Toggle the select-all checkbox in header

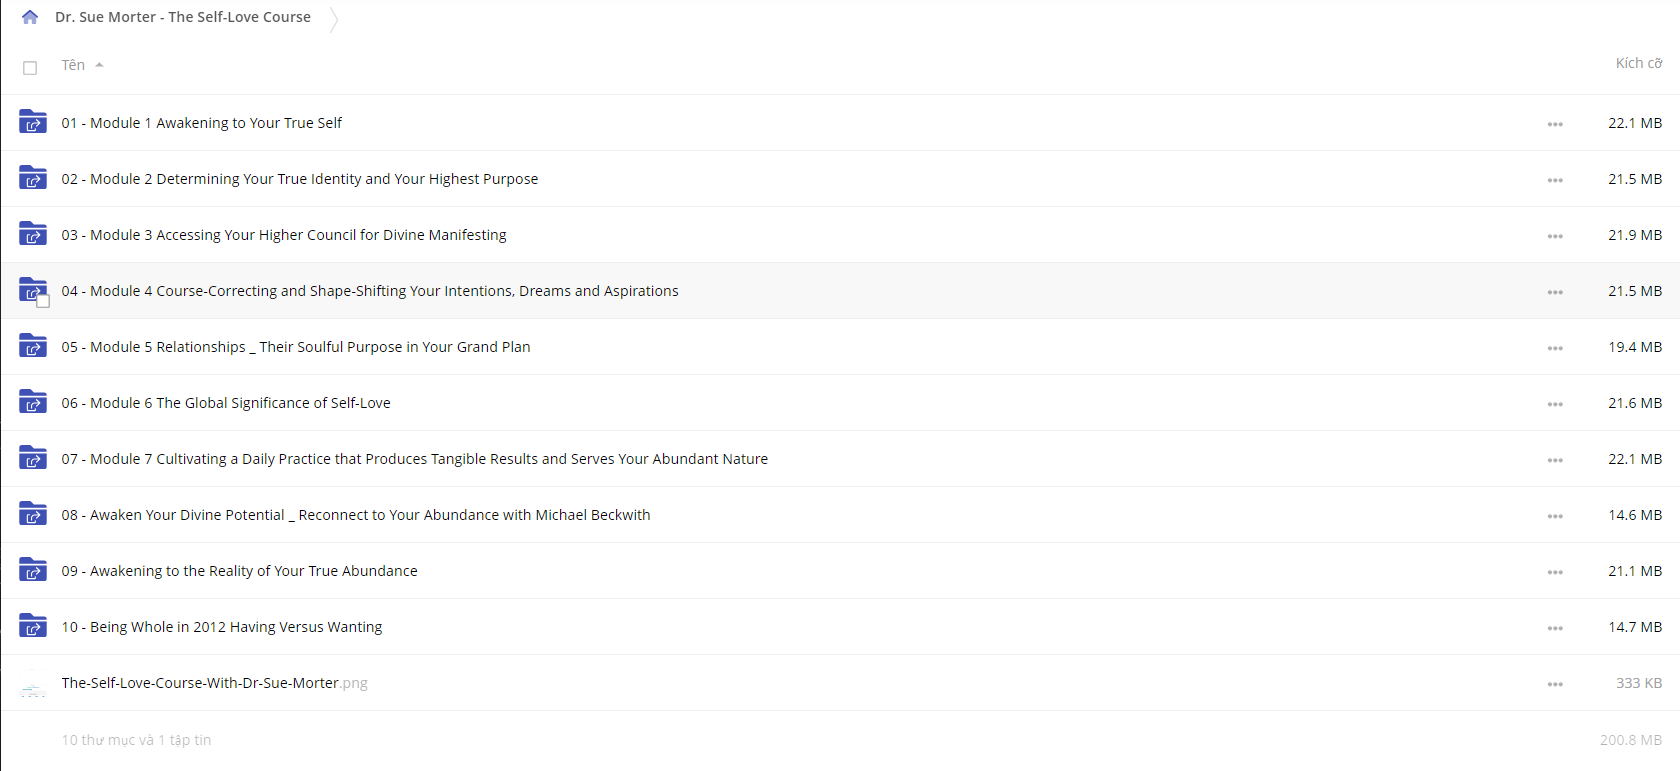tap(30, 68)
